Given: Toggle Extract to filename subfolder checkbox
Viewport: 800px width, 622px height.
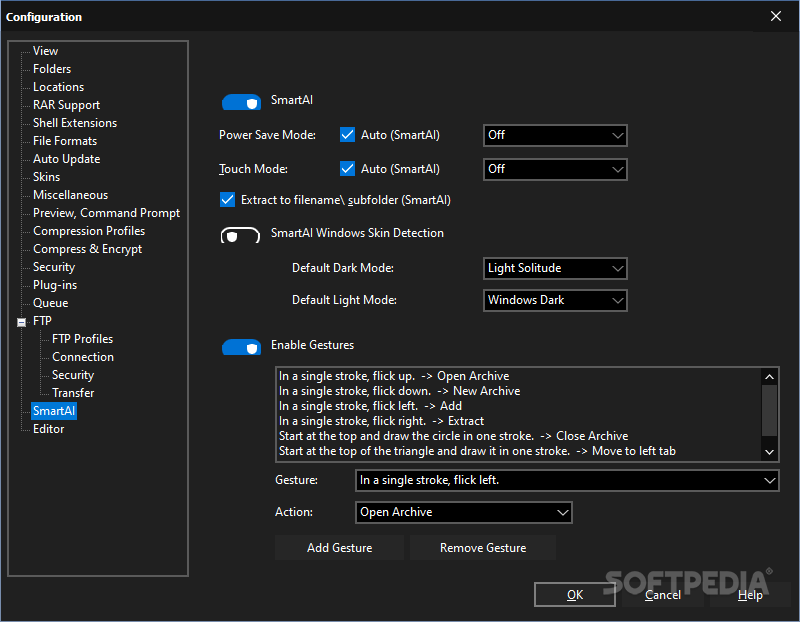Looking at the screenshot, I should 228,200.
